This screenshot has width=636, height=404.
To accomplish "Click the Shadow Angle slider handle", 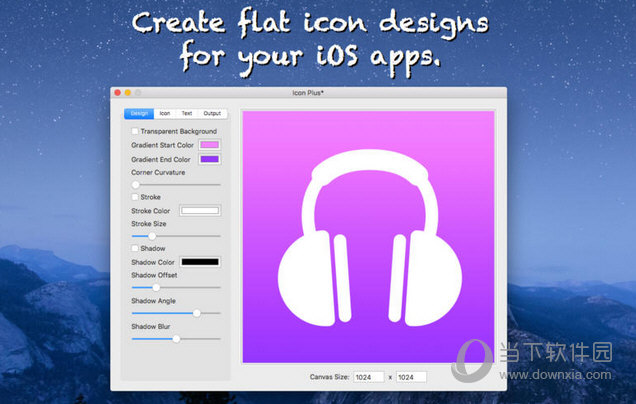I will coord(197,313).
